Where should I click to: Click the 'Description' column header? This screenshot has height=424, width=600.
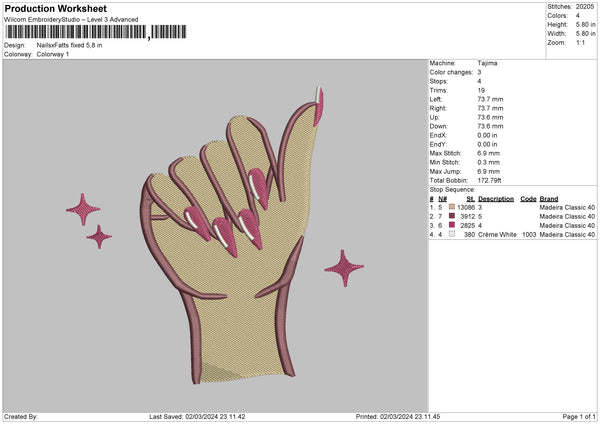(x=496, y=199)
